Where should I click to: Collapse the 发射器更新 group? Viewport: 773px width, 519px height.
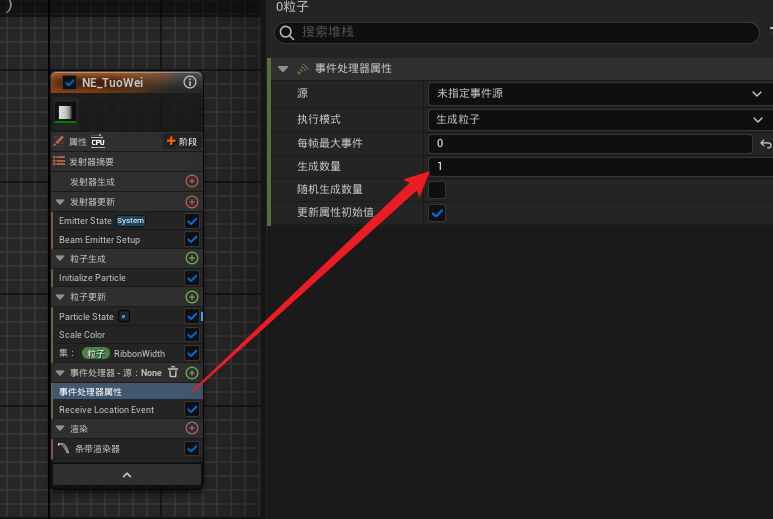pyautogui.click(x=60, y=202)
